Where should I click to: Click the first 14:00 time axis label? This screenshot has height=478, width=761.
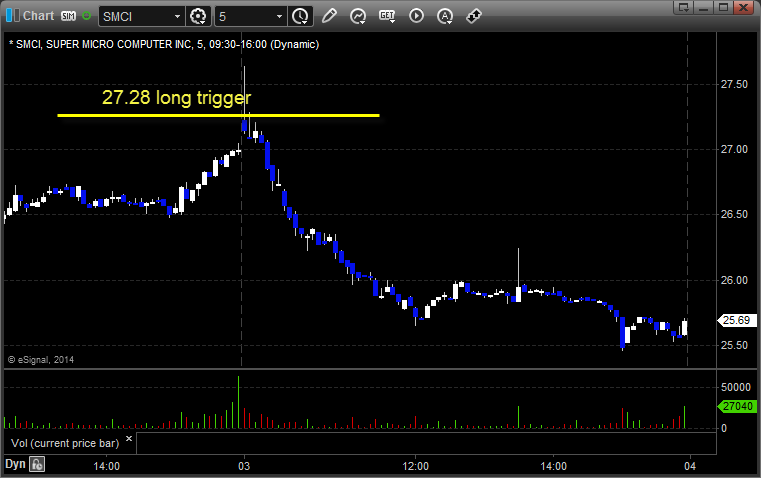coord(107,466)
